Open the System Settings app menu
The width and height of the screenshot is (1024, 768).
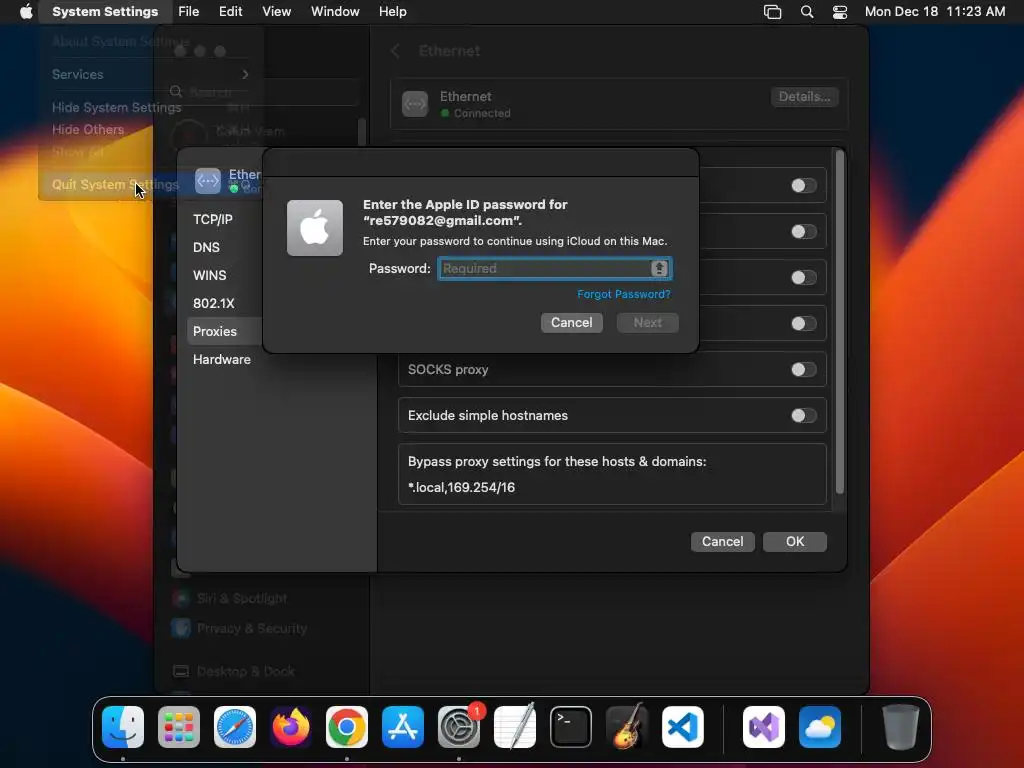click(105, 12)
